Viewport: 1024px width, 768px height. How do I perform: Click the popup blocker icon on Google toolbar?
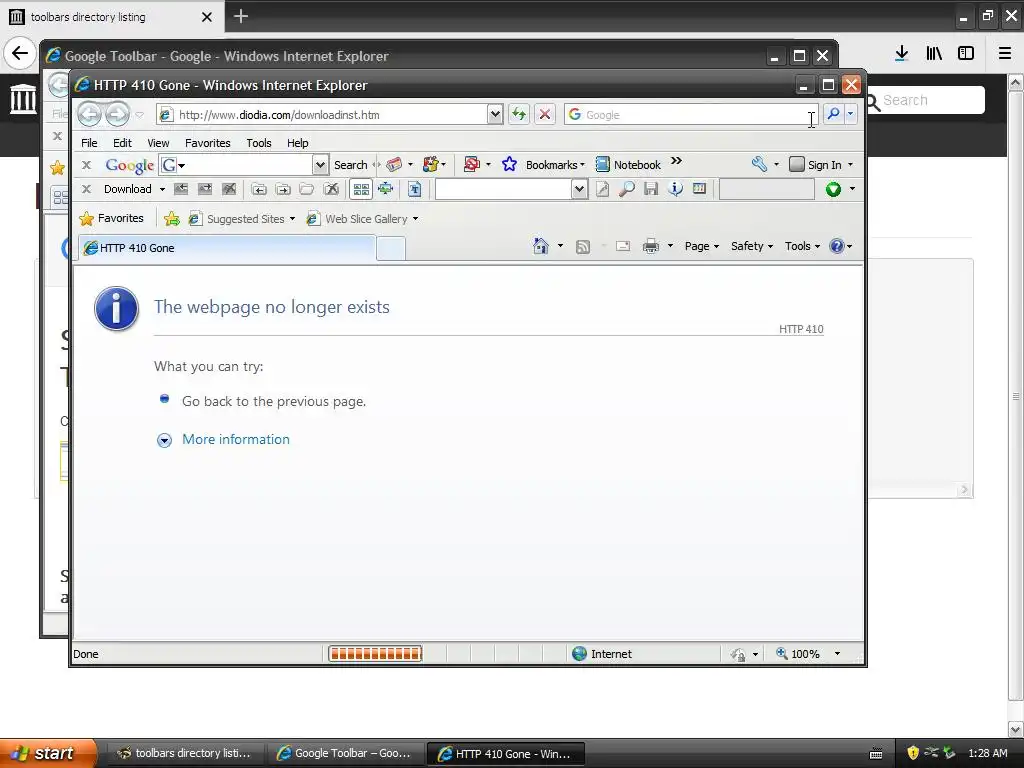pos(472,165)
